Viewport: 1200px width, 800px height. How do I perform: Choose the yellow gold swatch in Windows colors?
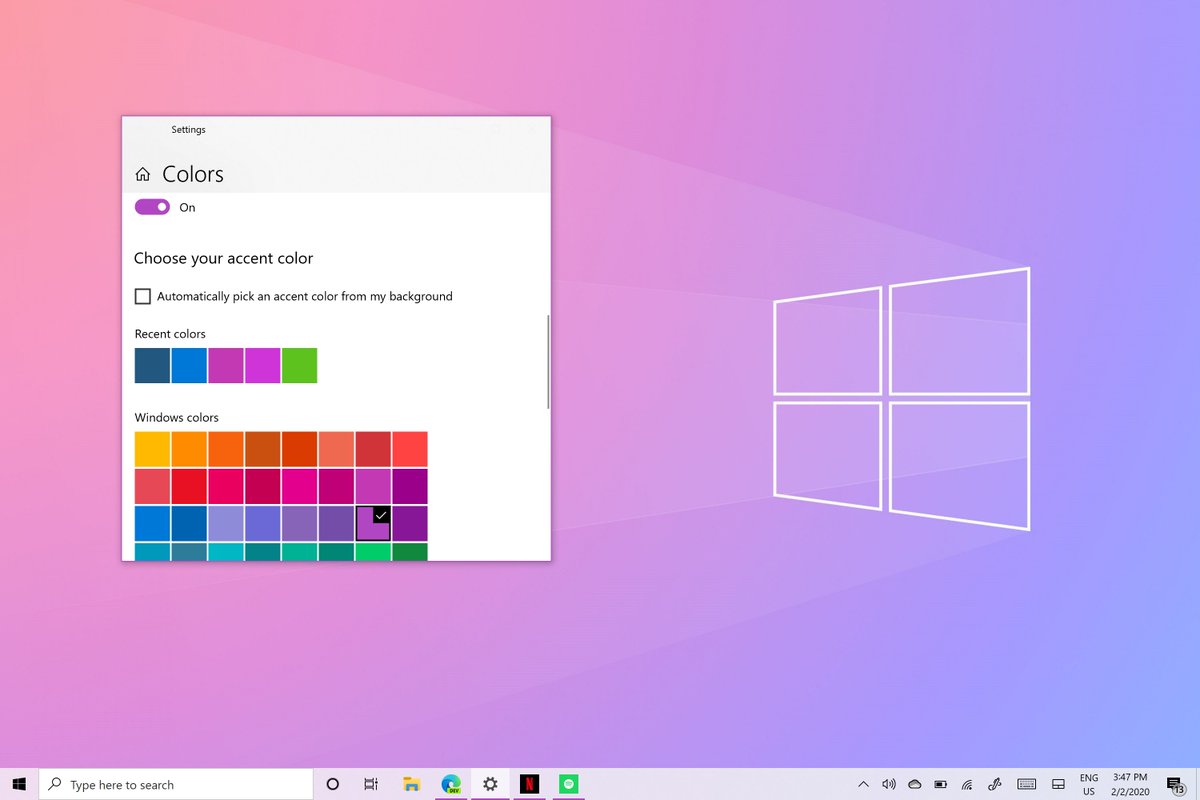pyautogui.click(x=152, y=449)
